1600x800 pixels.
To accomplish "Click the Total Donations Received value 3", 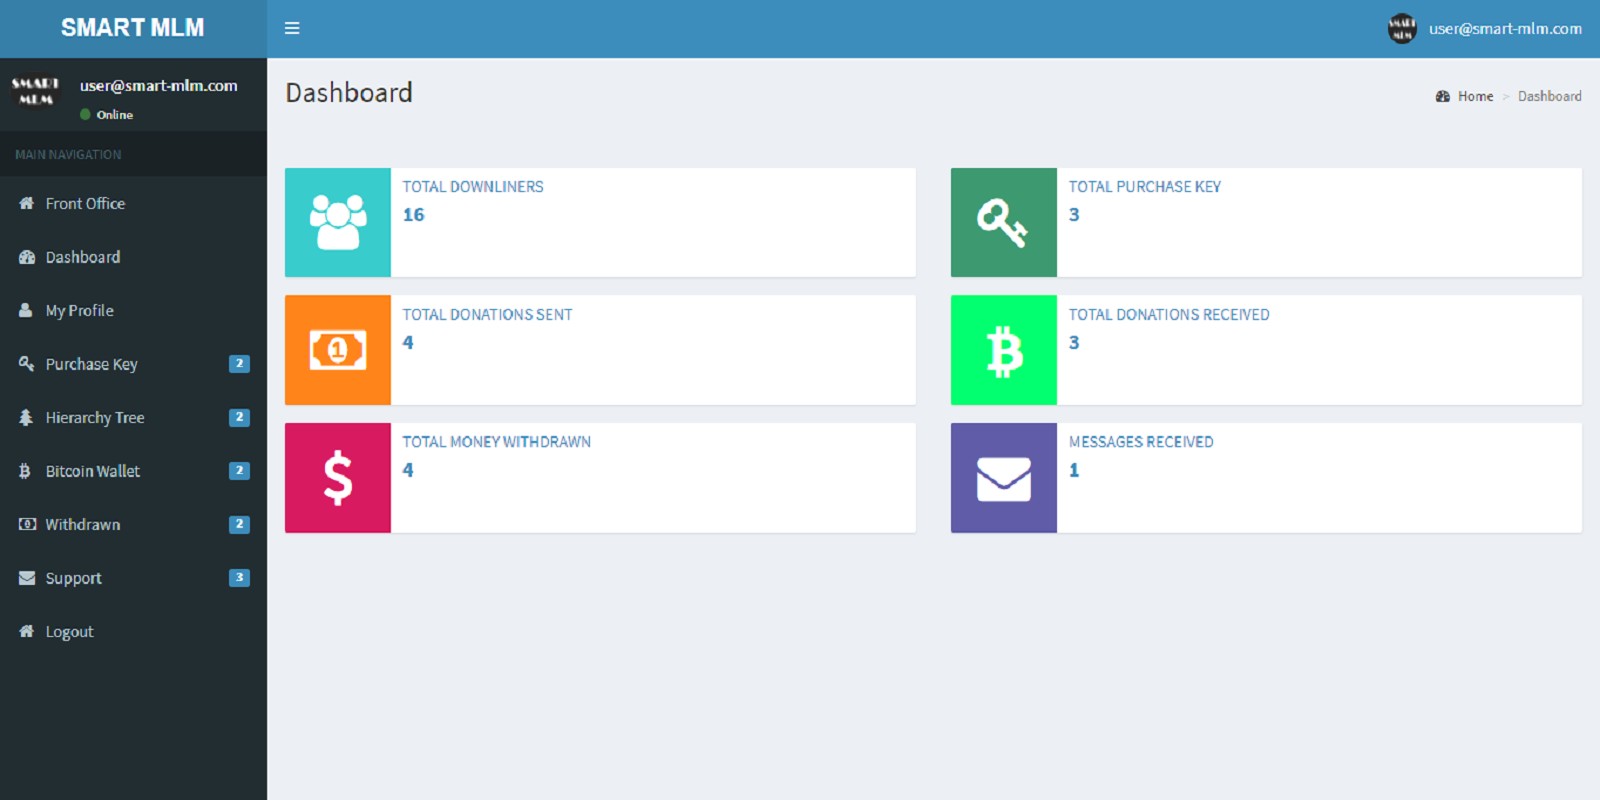I will coord(1074,343).
